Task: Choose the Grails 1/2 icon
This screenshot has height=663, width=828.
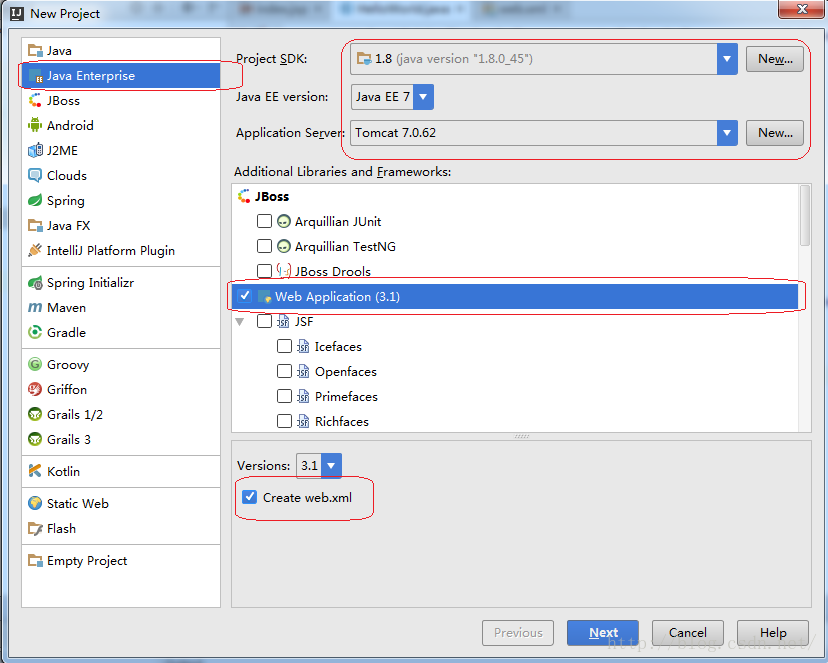Action: pyautogui.click(x=35, y=414)
